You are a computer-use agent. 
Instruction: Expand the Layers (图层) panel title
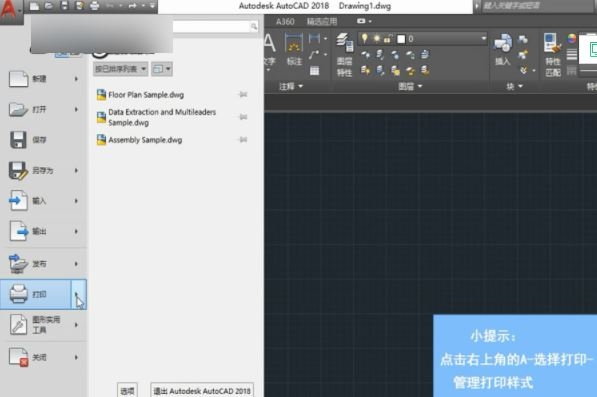[410, 86]
